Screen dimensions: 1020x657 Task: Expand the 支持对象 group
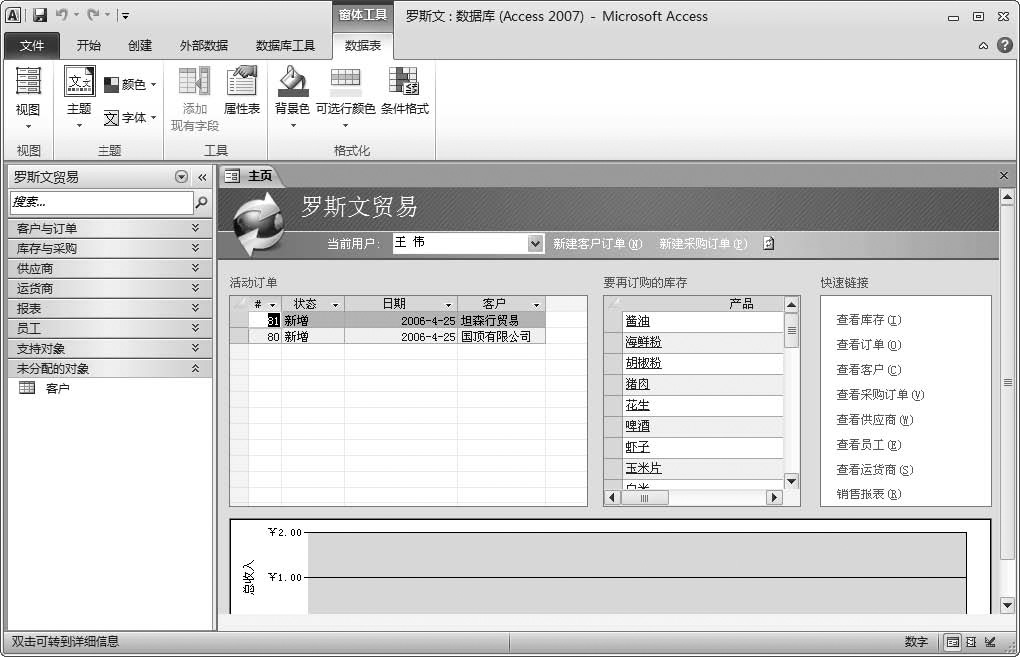click(110, 349)
